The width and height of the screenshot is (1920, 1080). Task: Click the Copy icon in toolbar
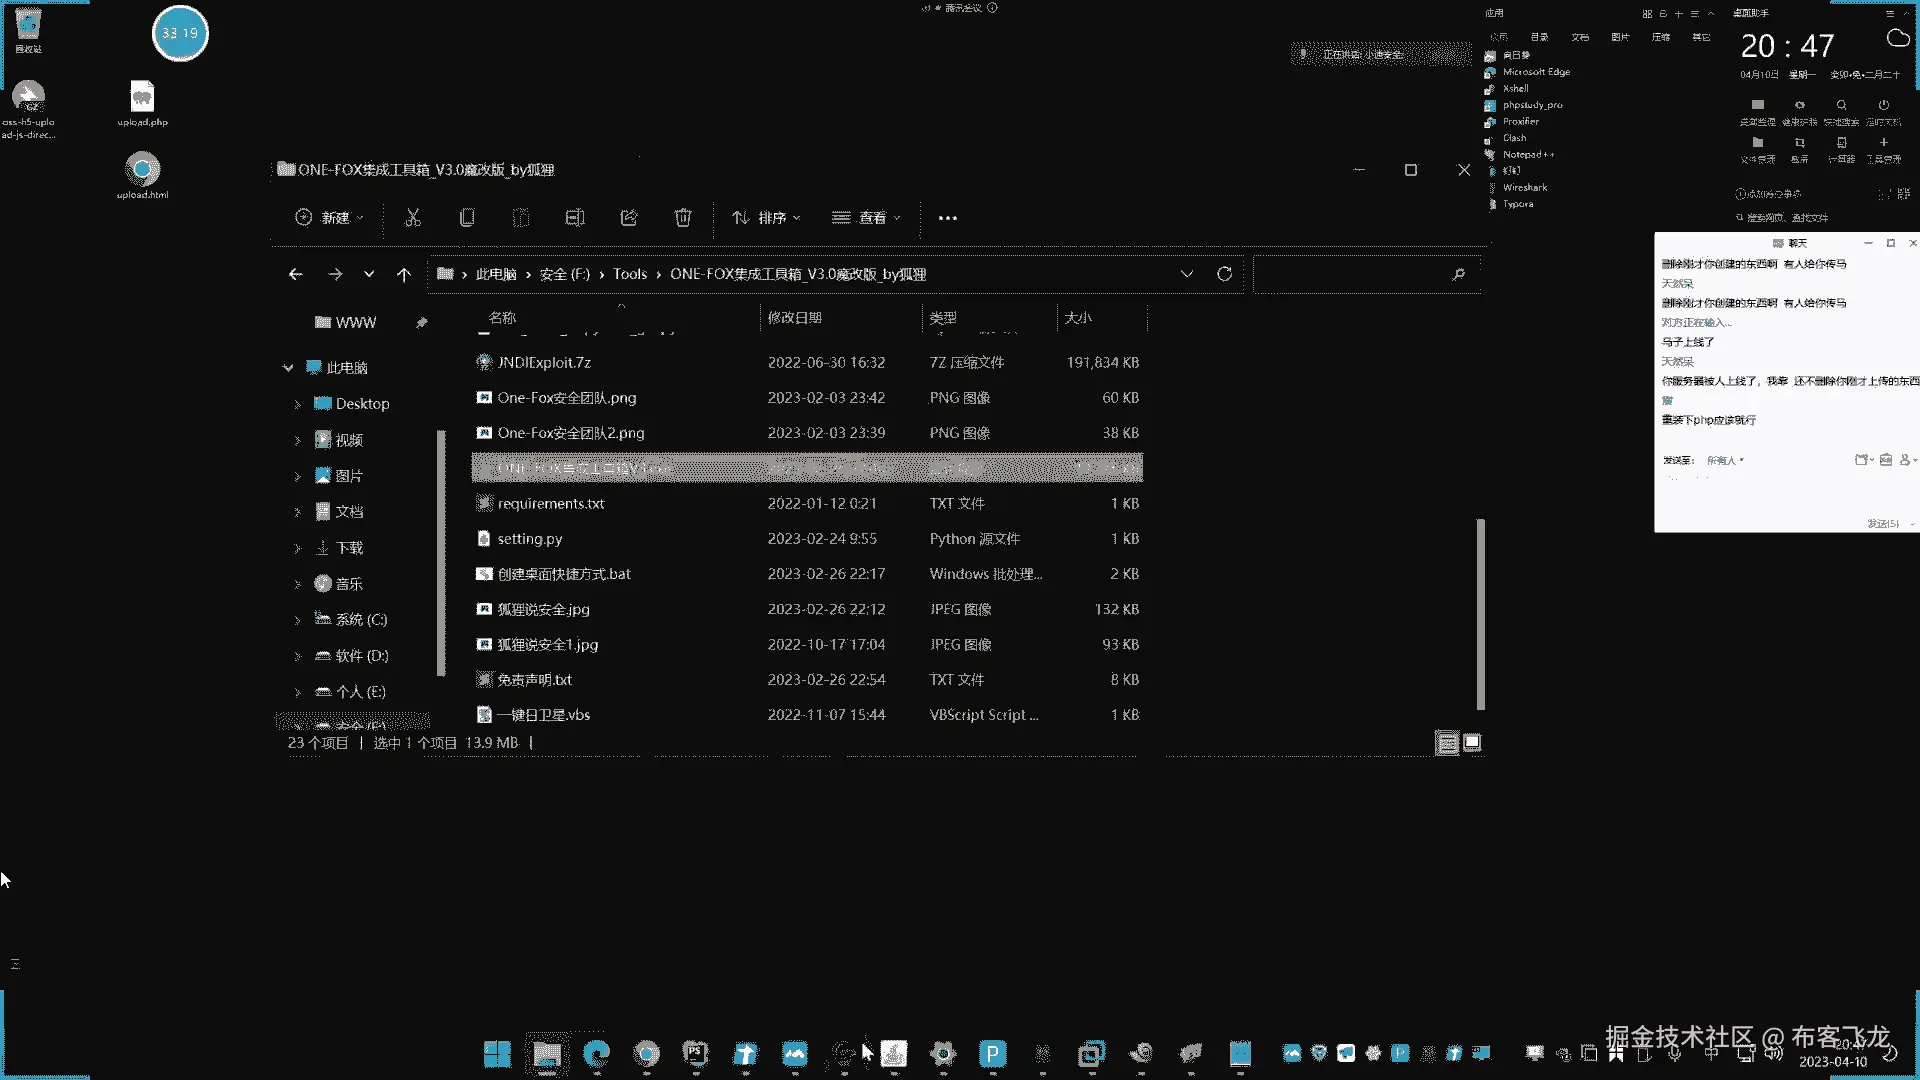point(467,218)
